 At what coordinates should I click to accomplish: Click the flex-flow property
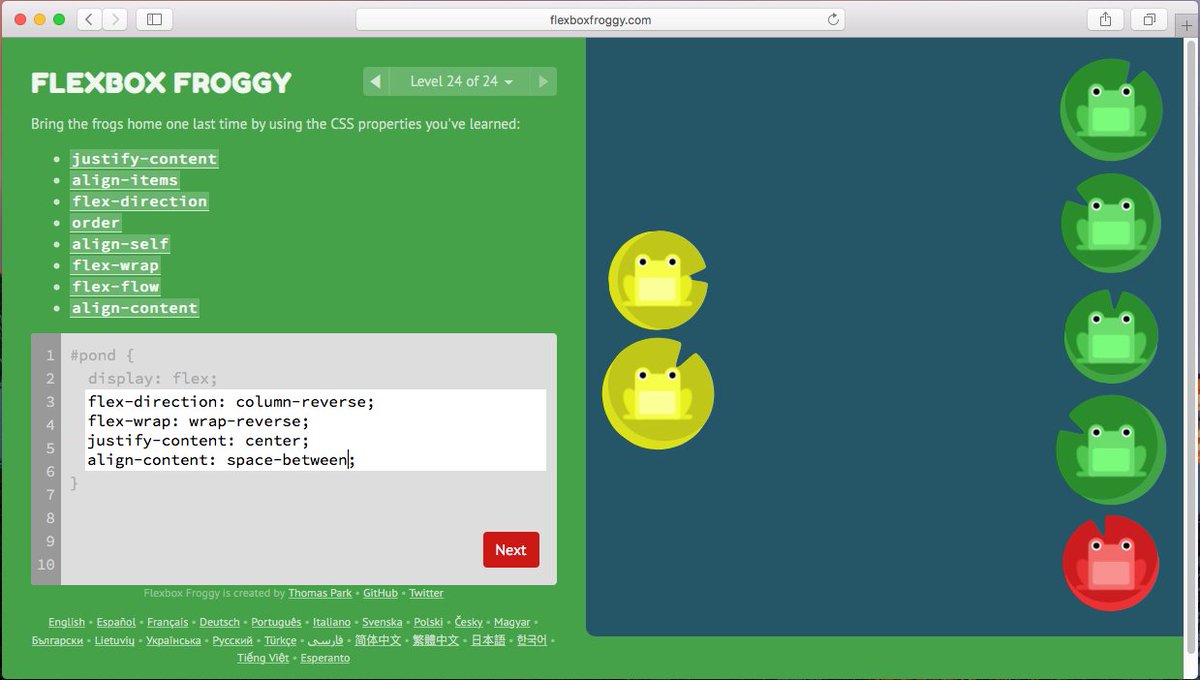tap(115, 286)
